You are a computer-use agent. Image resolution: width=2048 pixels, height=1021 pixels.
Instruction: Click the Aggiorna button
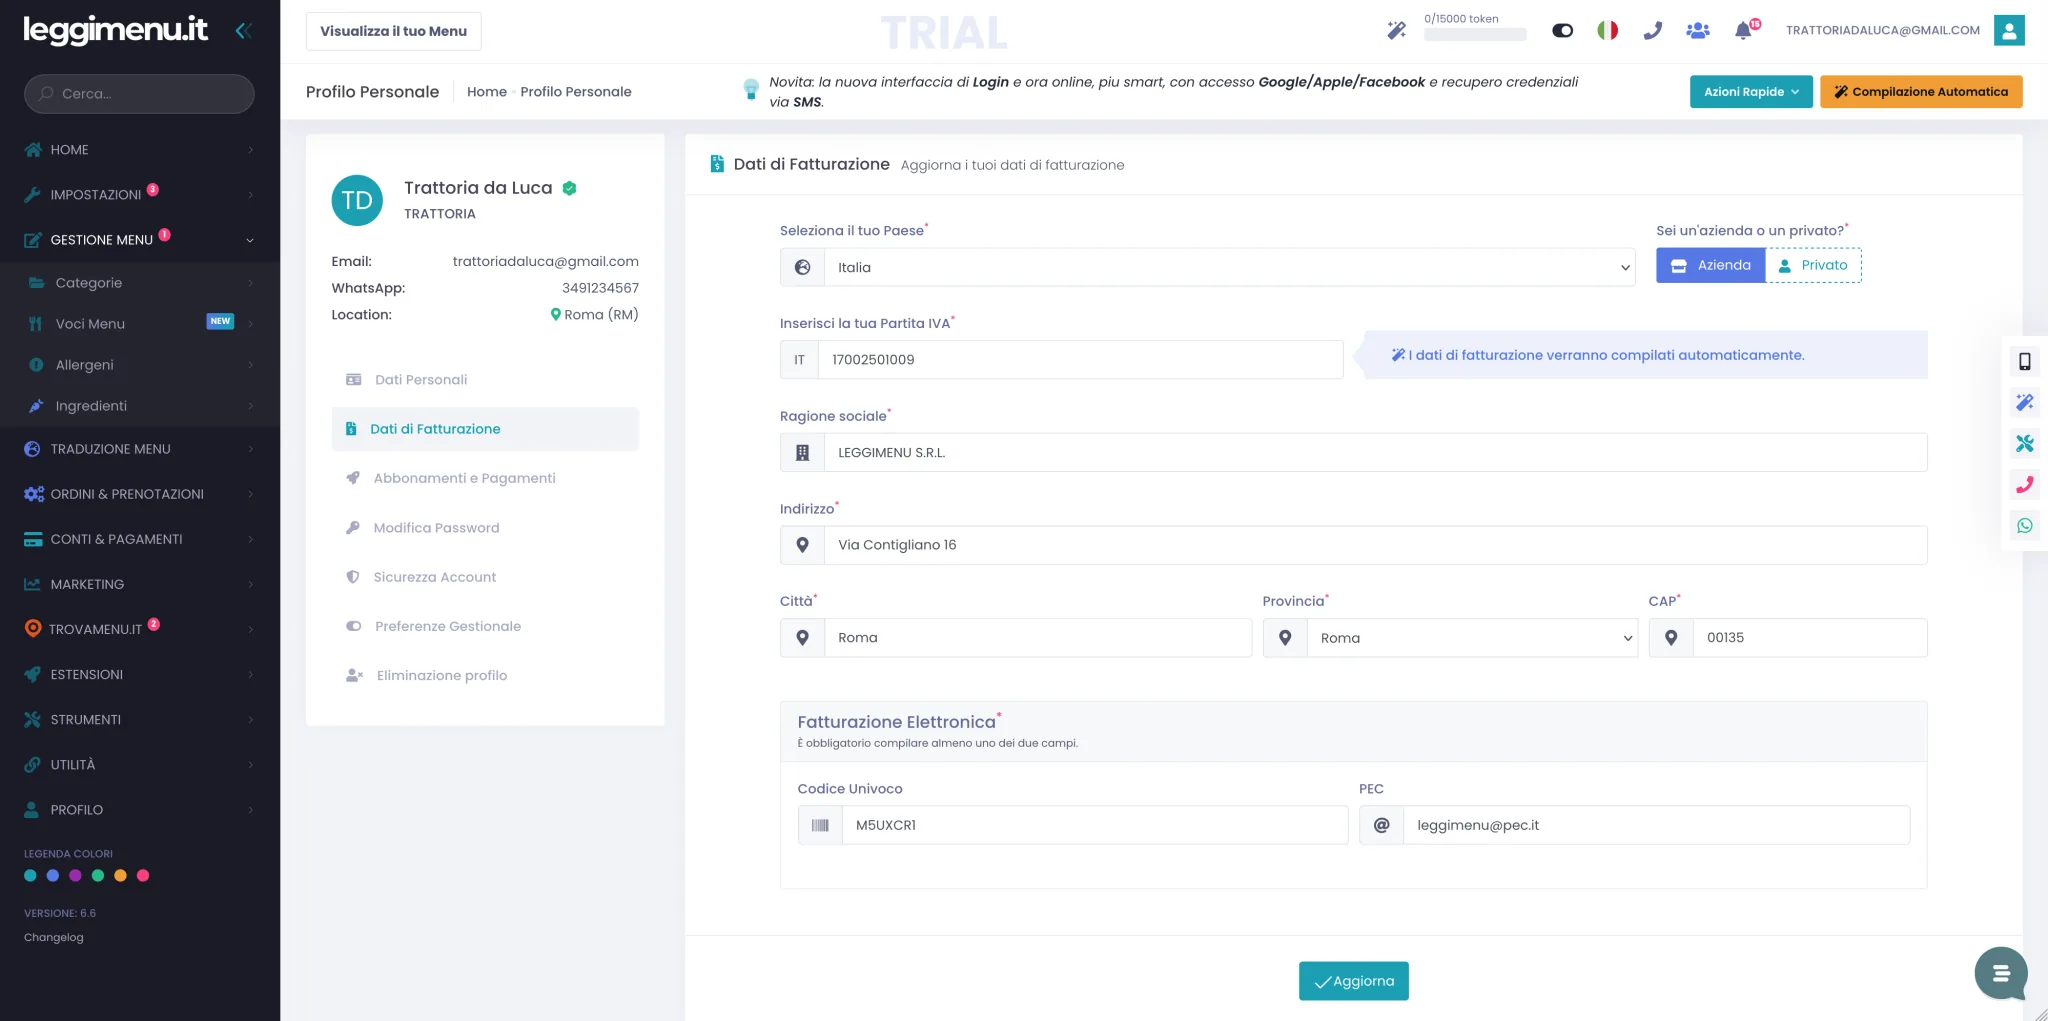1353,981
